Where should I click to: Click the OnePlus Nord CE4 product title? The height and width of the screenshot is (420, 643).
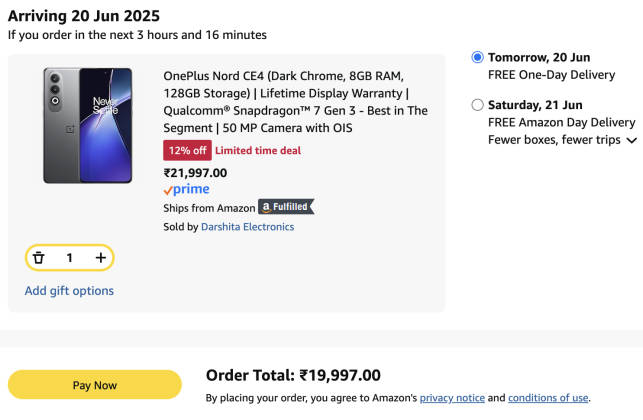(295, 101)
